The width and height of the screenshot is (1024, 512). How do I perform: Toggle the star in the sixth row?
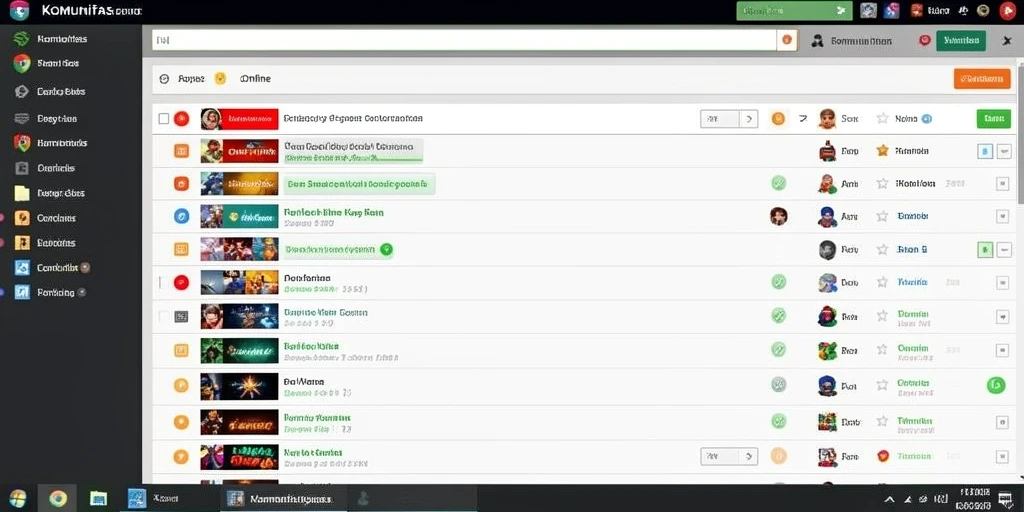point(882,282)
